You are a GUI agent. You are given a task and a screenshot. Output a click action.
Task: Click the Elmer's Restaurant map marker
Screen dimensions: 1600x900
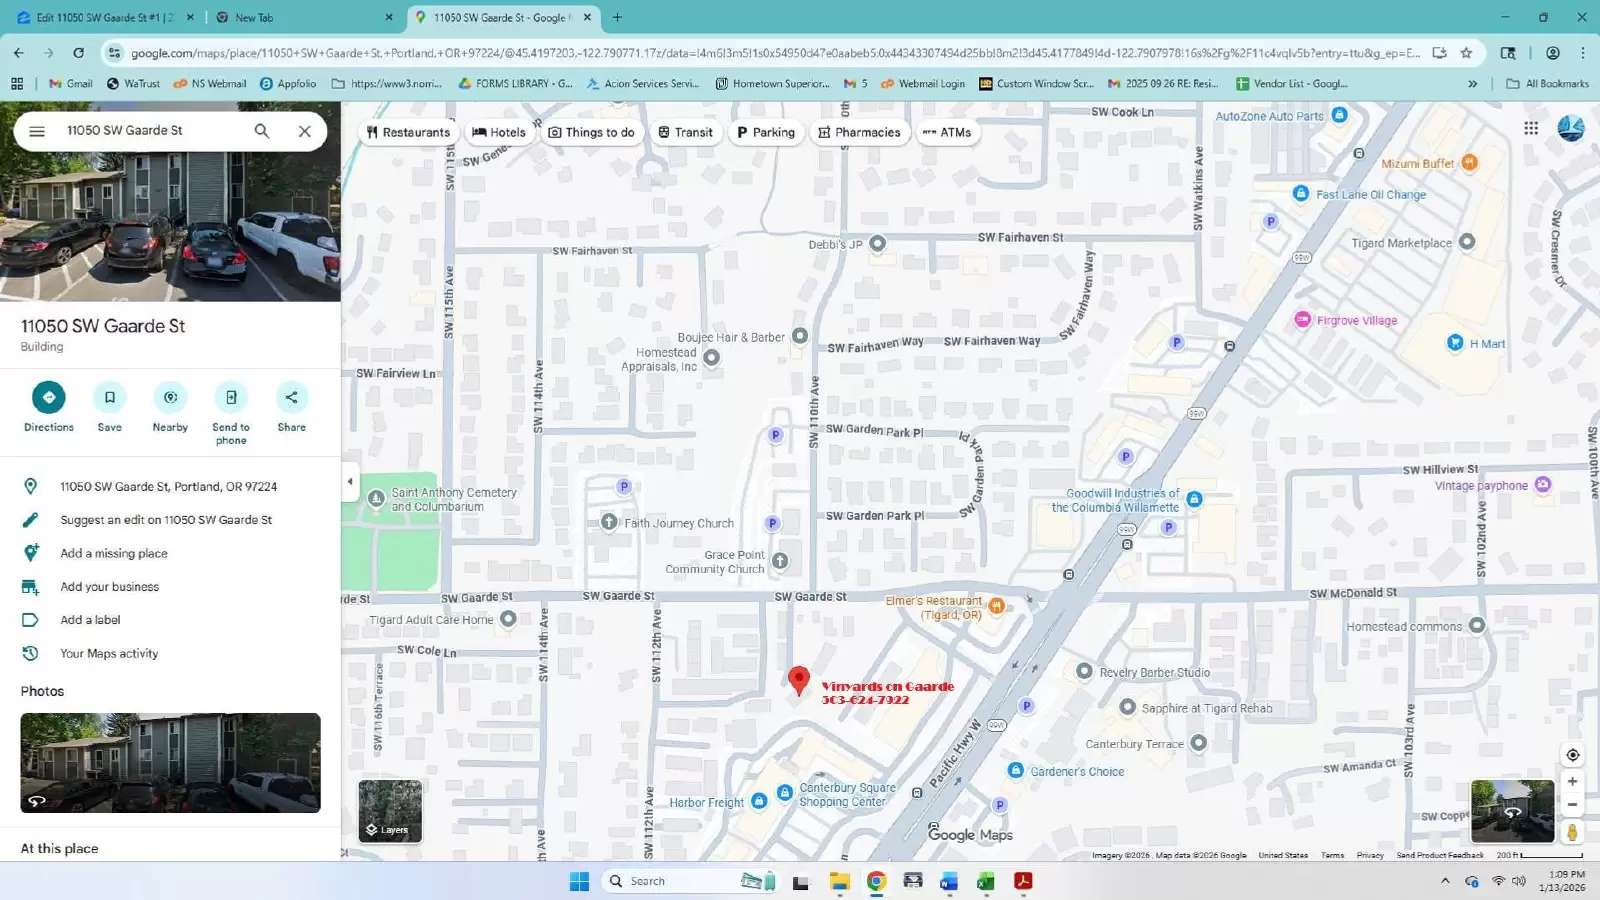pos(996,605)
